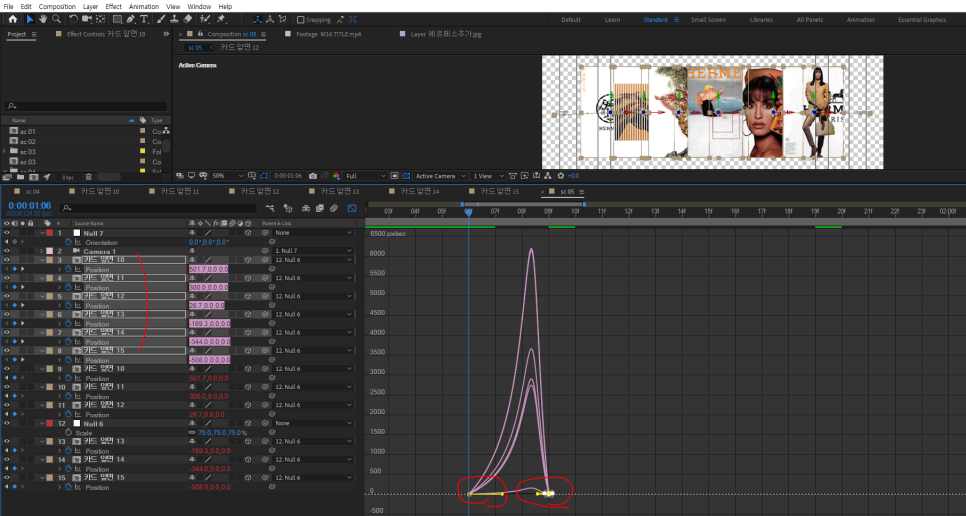
Task: Toggle visibility of layer 12 Null 6
Action: [7, 423]
